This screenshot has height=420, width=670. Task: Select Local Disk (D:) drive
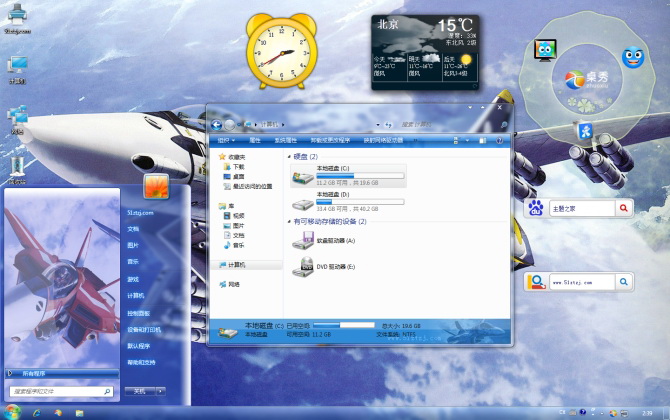(x=348, y=202)
